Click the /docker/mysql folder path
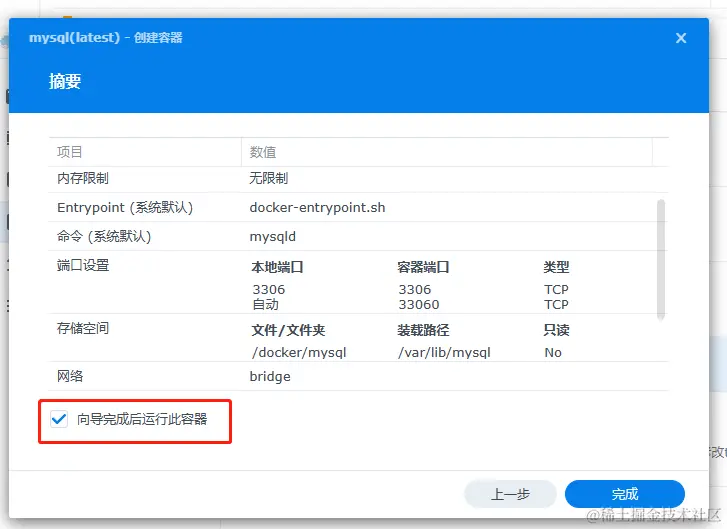 point(299,353)
